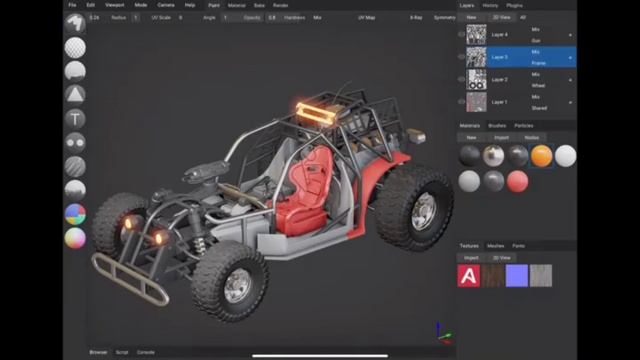The image size is (640, 360).
Task: Open Layer 2 Mix blend dropdown
Action: 536,74
